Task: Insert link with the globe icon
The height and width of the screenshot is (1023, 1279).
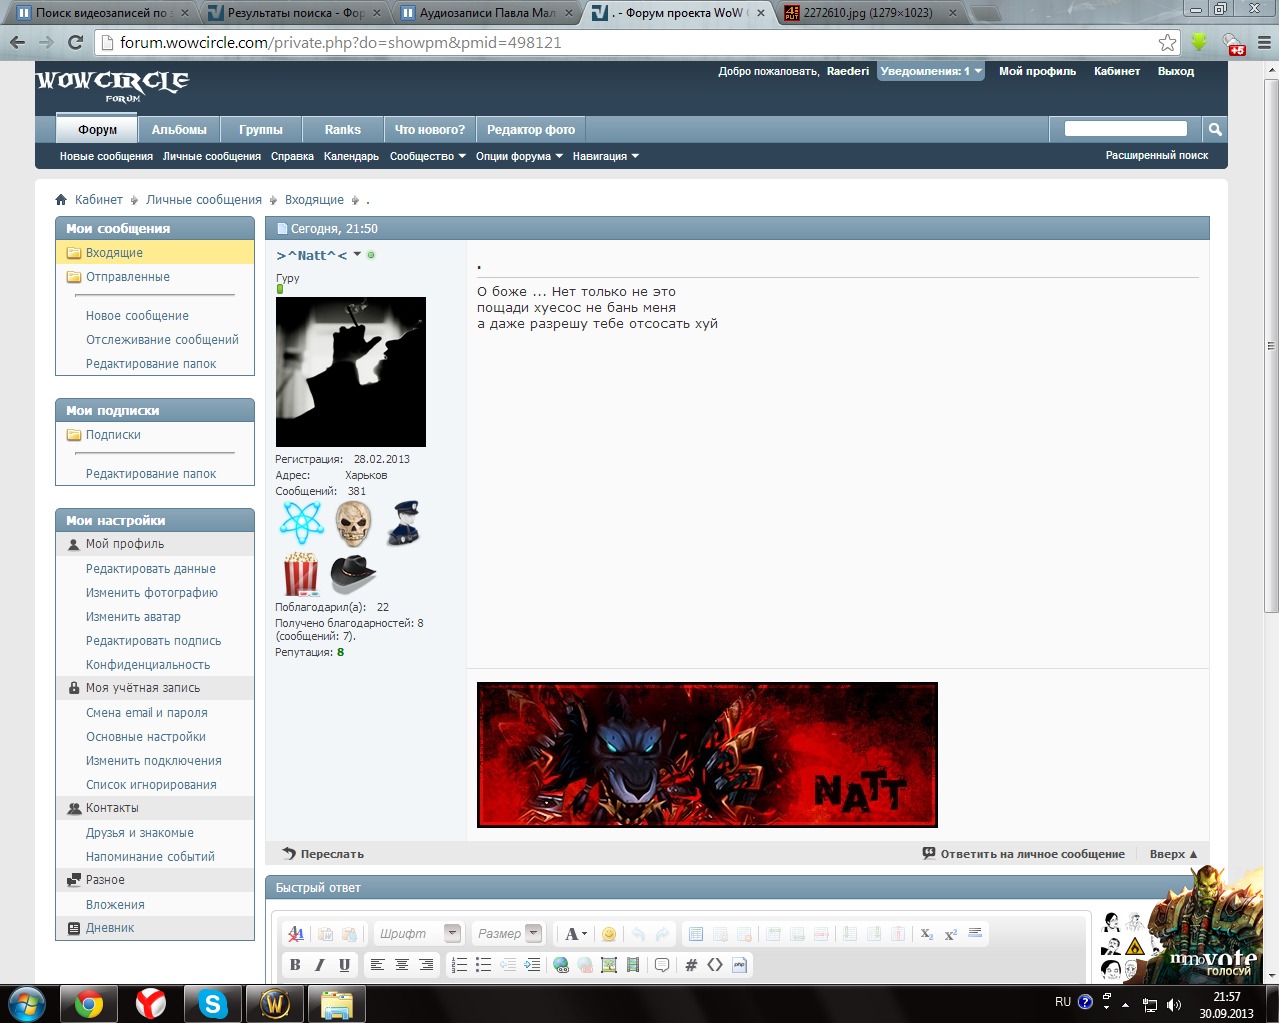Action: pos(560,965)
